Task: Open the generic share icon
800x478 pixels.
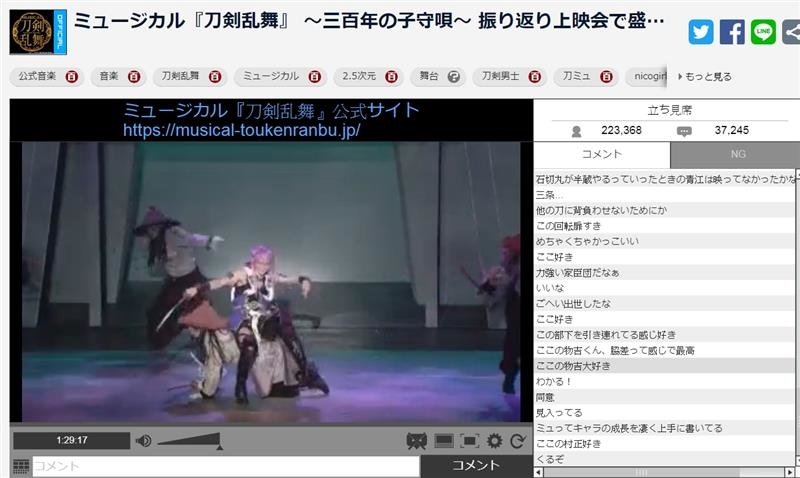Action: tap(791, 32)
